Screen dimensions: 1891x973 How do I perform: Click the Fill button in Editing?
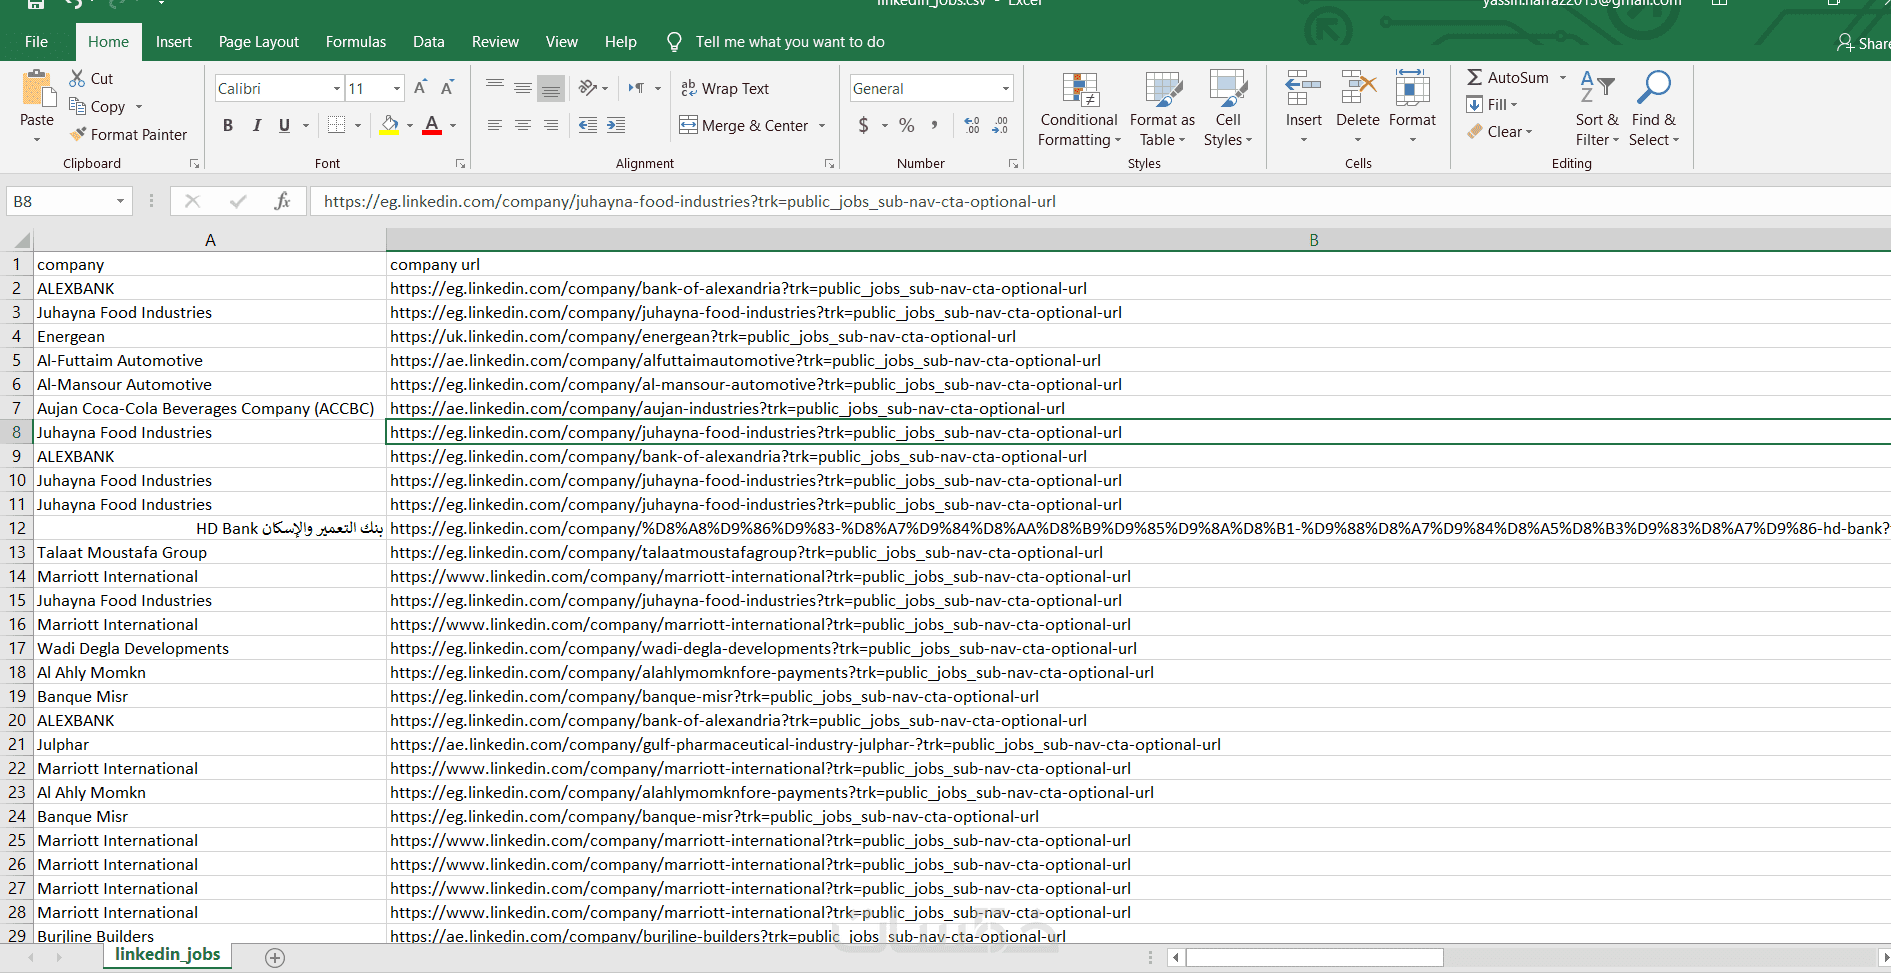pos(1492,104)
